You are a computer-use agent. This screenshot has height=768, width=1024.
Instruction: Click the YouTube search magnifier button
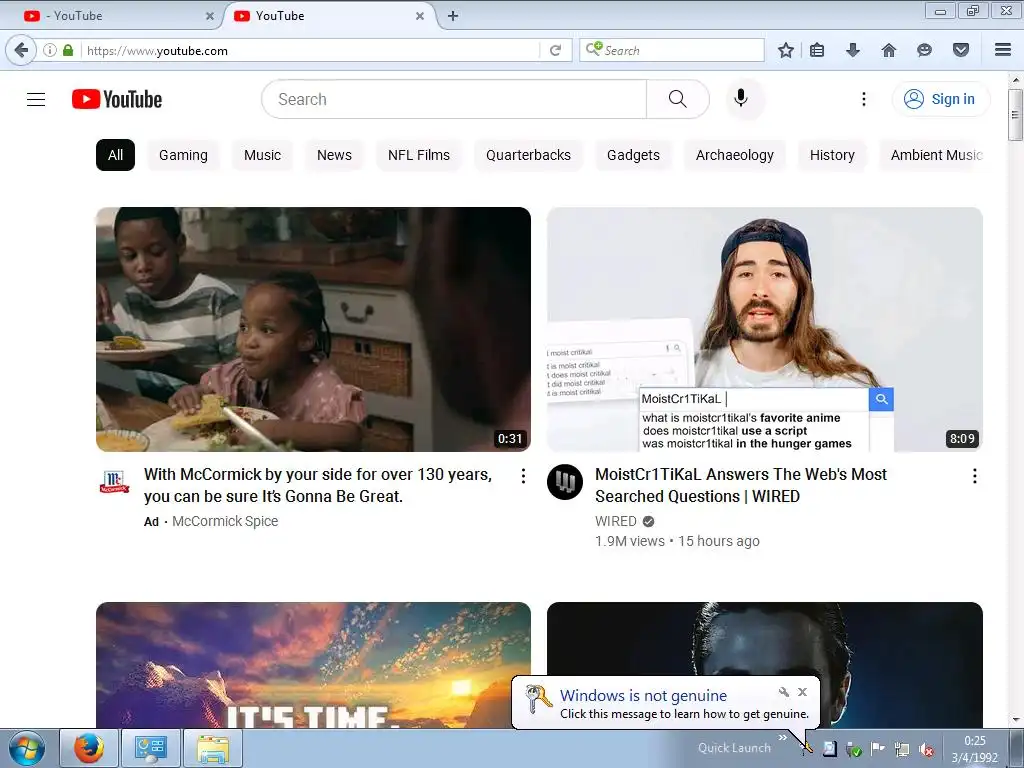click(x=678, y=99)
